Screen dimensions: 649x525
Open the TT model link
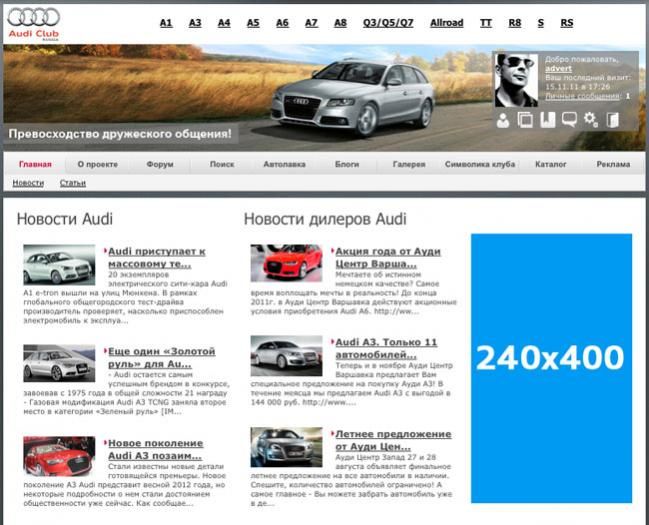[486, 23]
